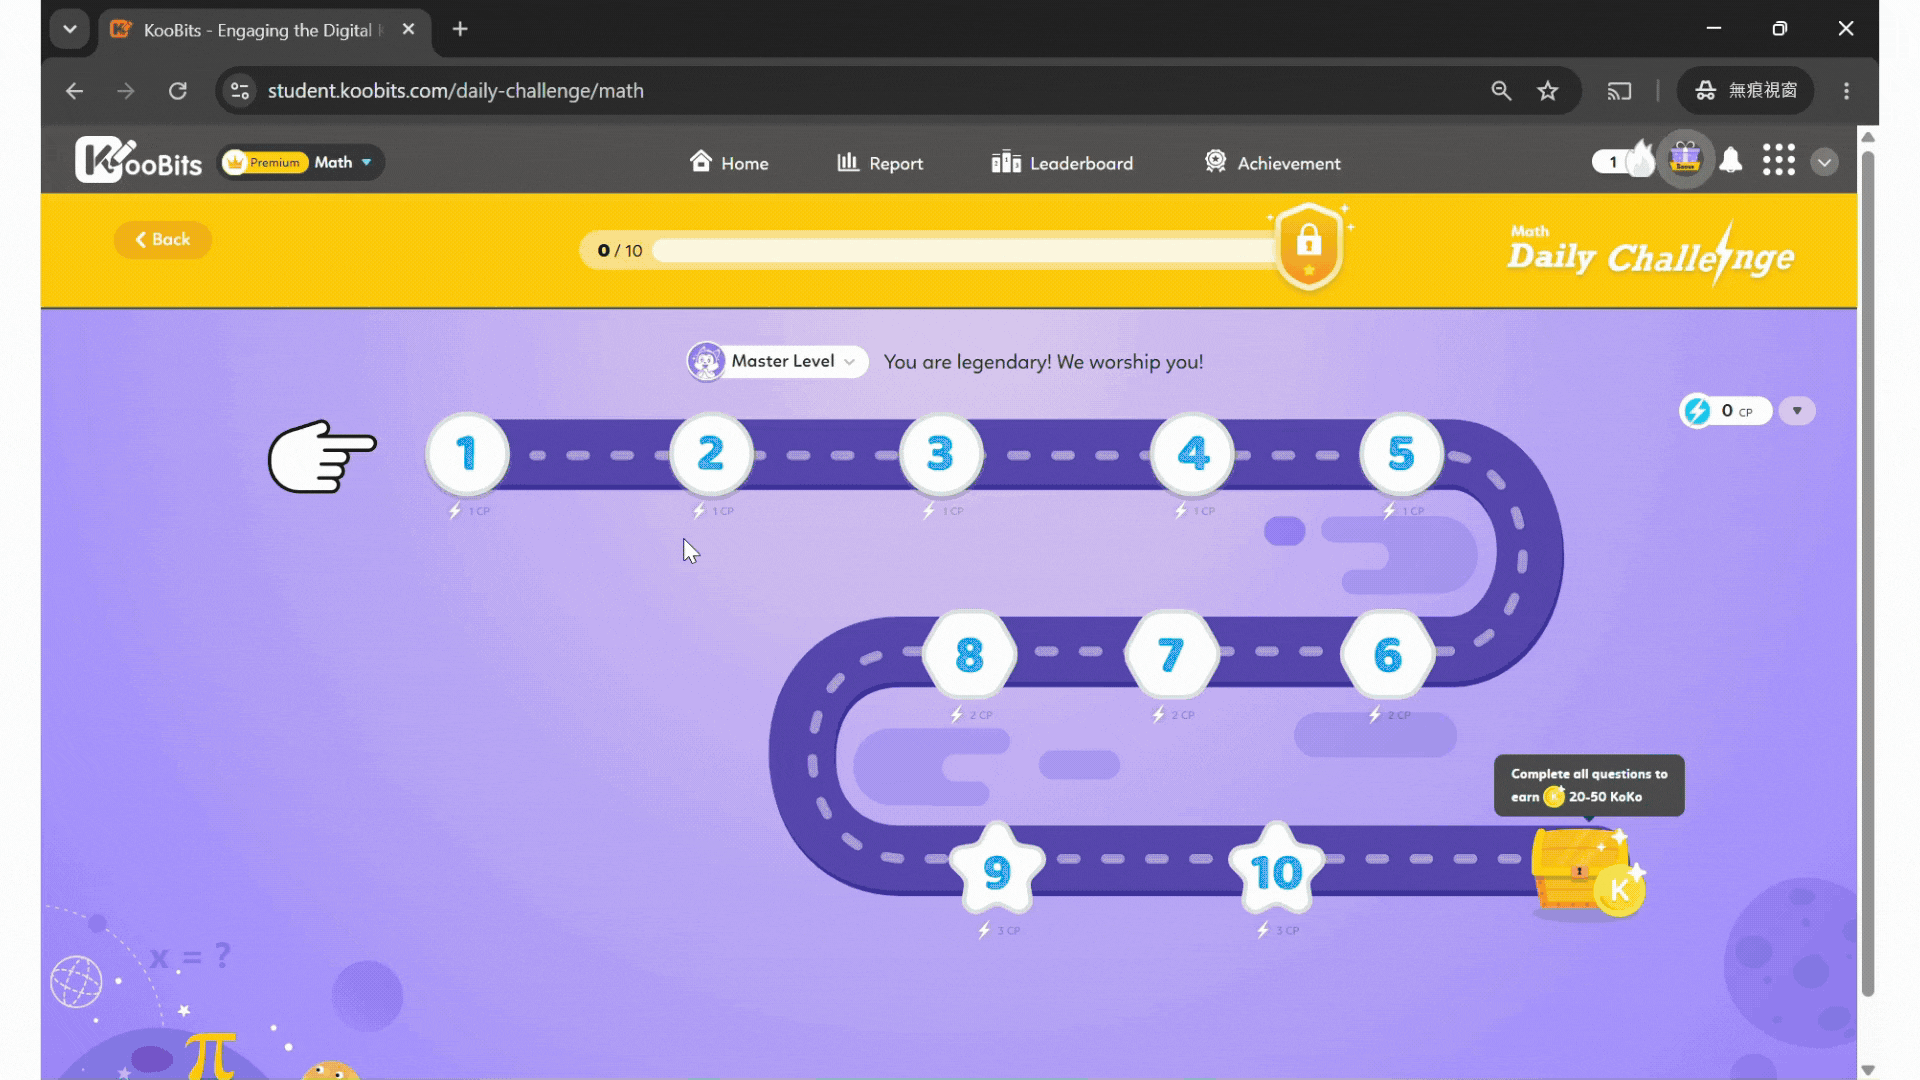The image size is (1920, 1080).
Task: Open question 4 on the challenge path
Action: 1192,454
